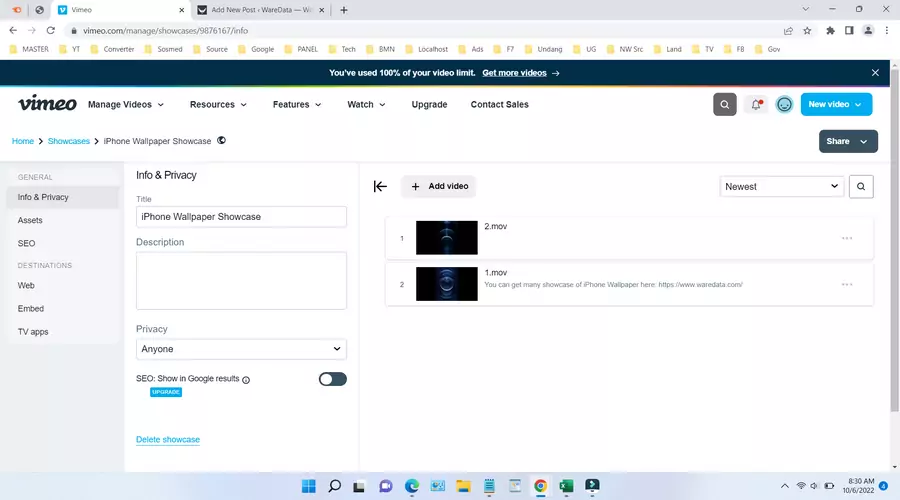This screenshot has height=500, width=900.
Task: Click the 1.mov video thumbnail
Action: [x=447, y=284]
